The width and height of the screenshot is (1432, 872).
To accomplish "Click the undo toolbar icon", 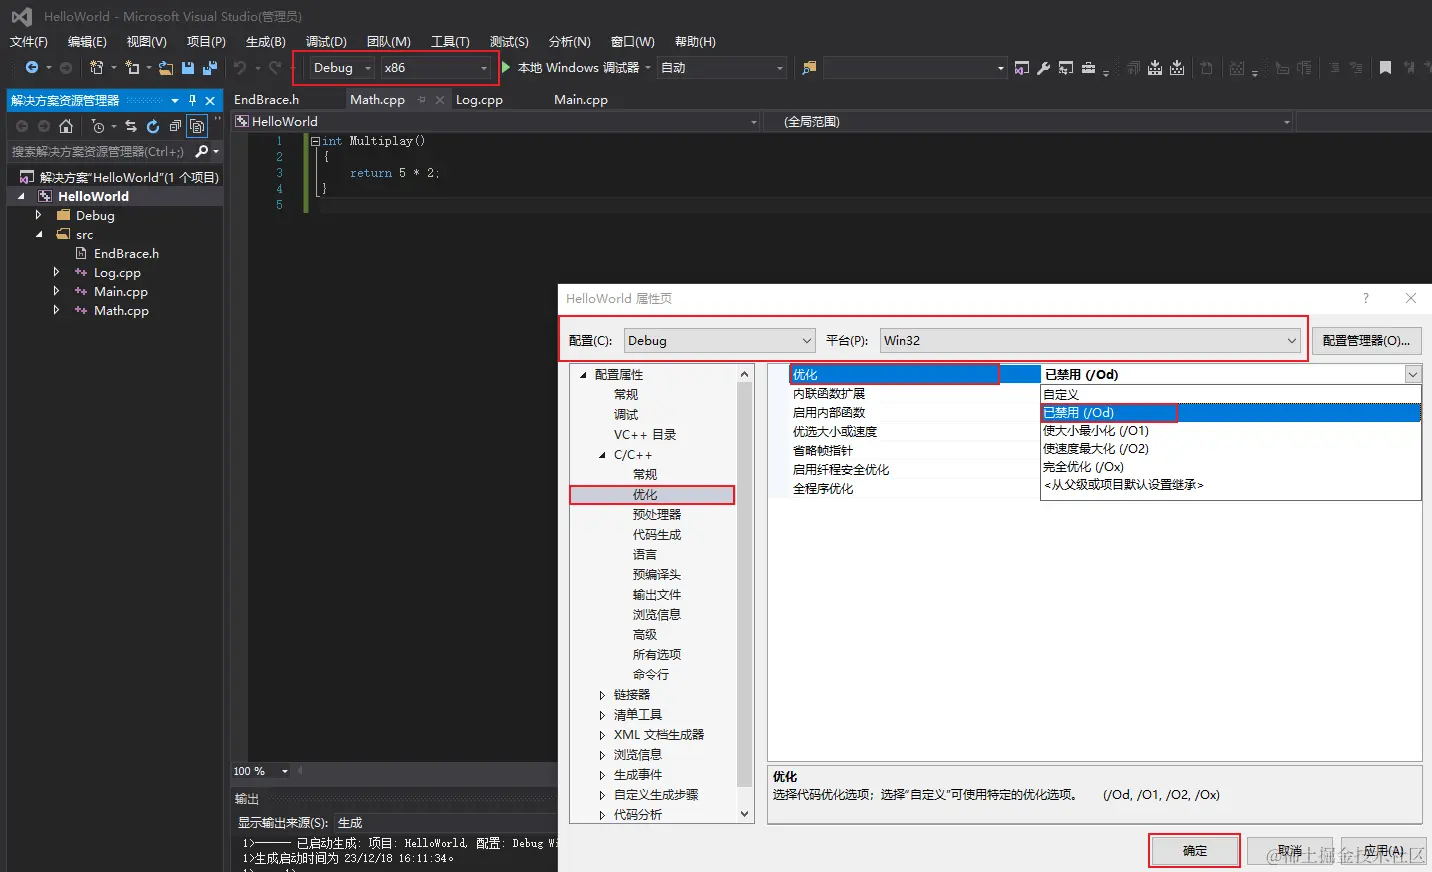I will [x=240, y=68].
